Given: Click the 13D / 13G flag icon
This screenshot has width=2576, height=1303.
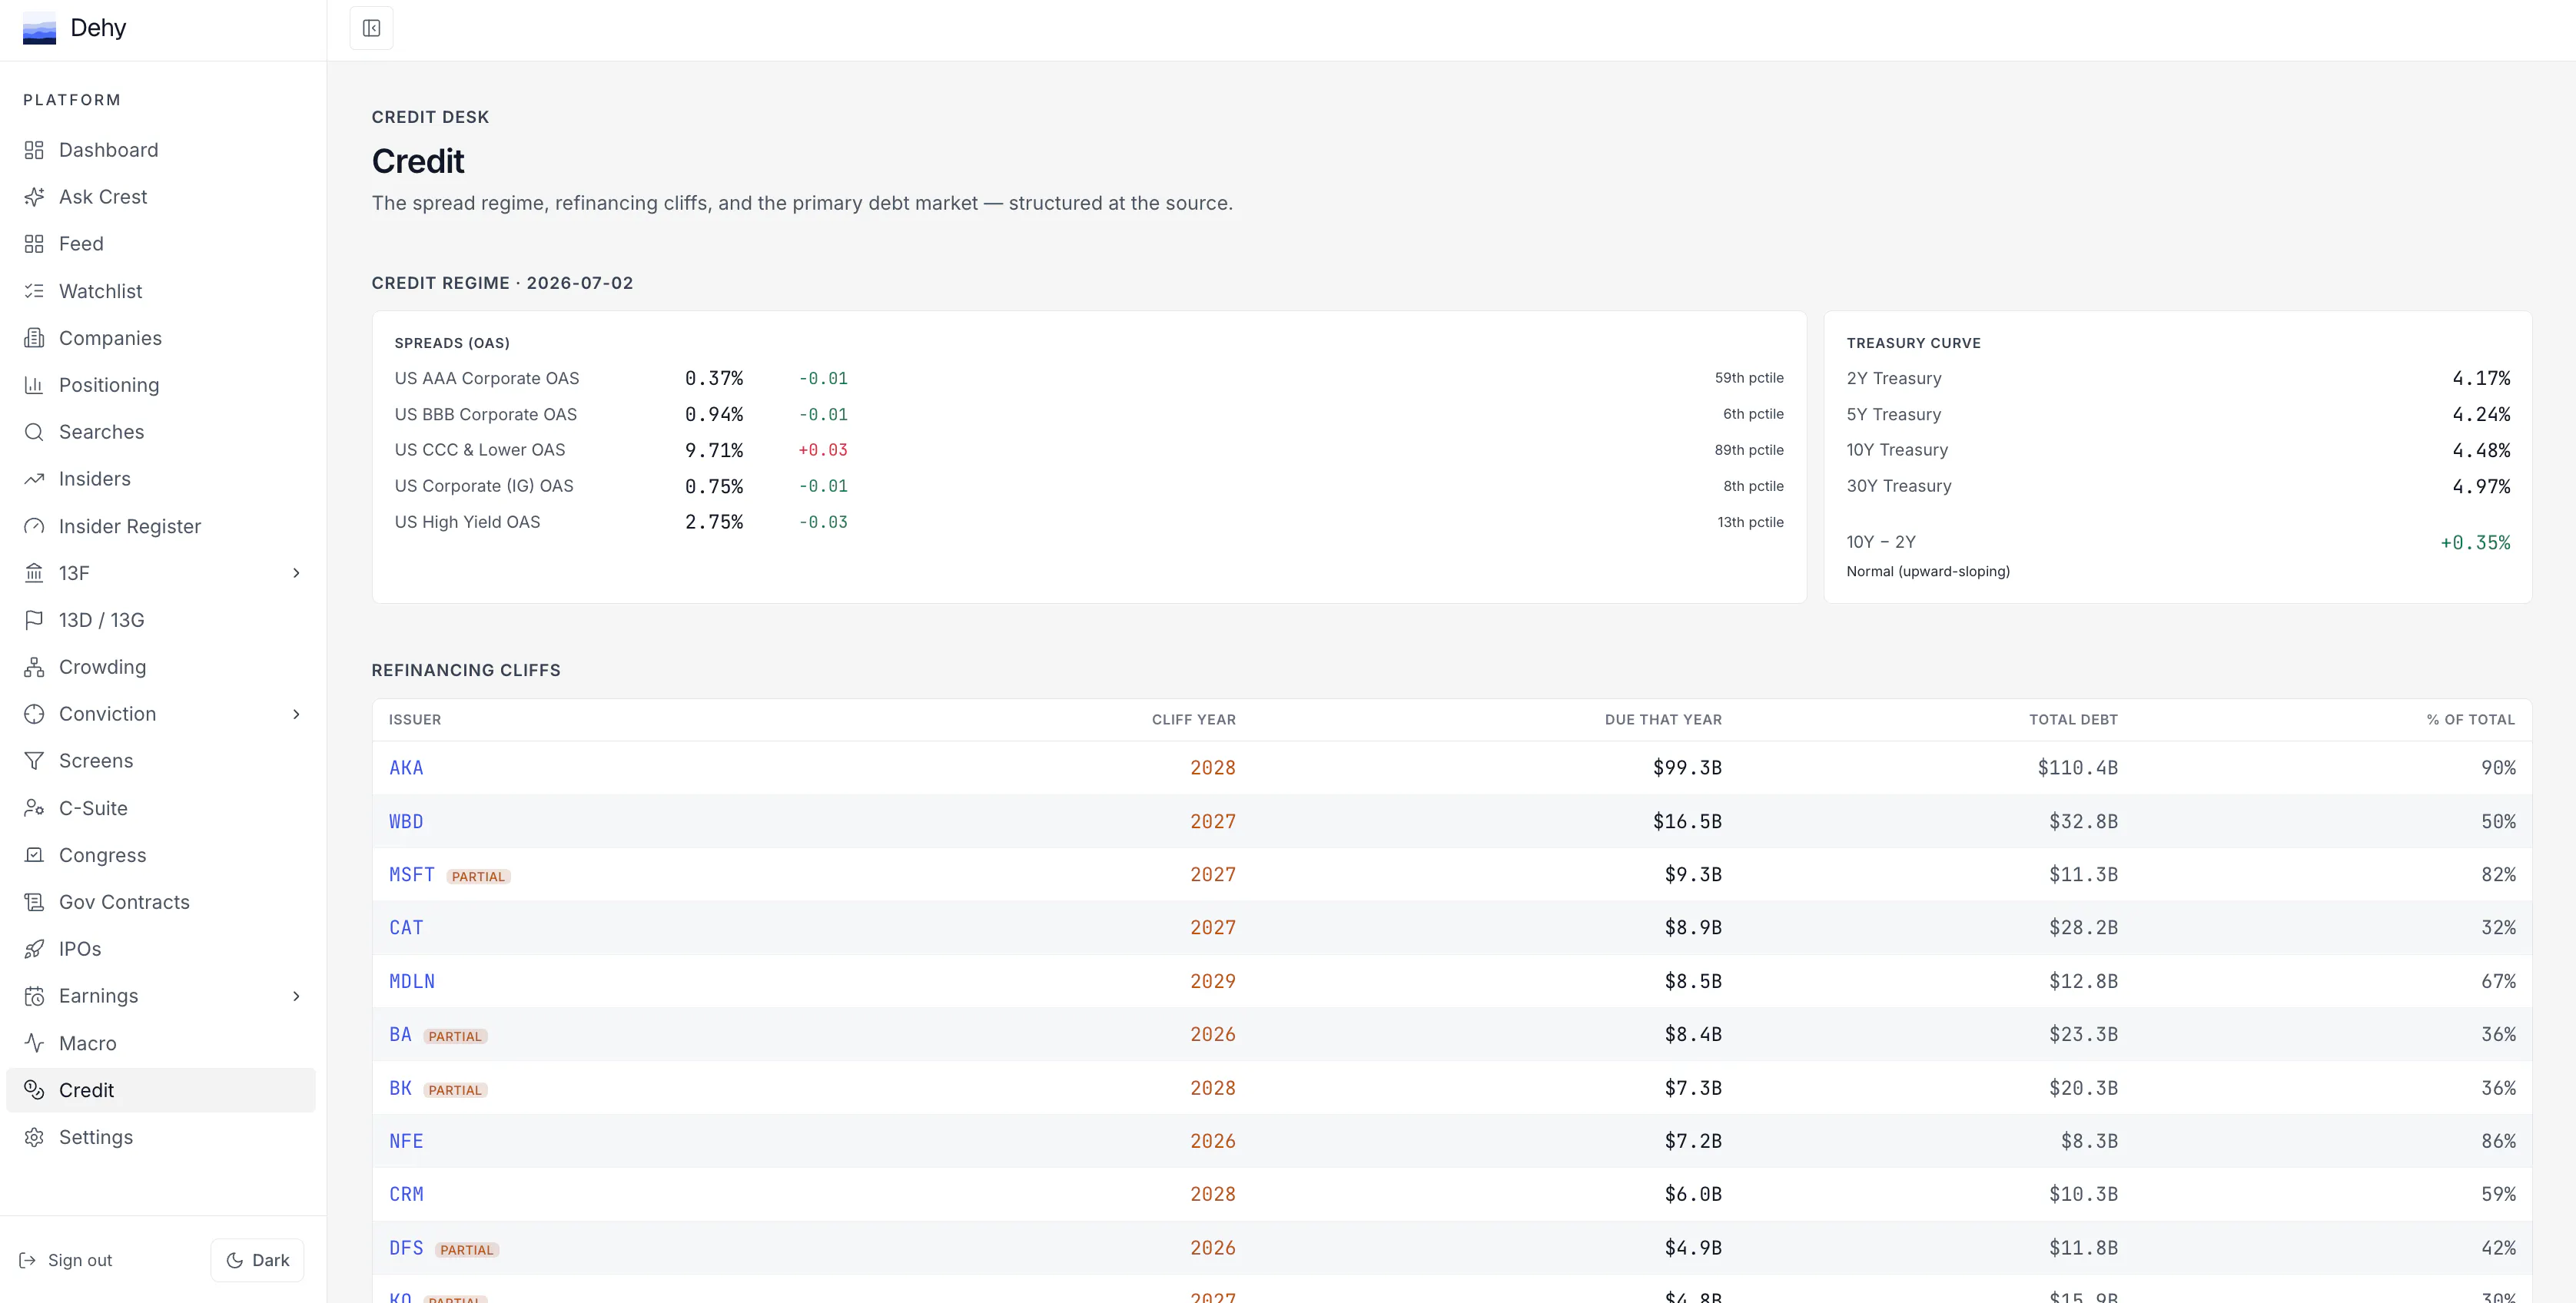Looking at the screenshot, I should [x=34, y=620].
